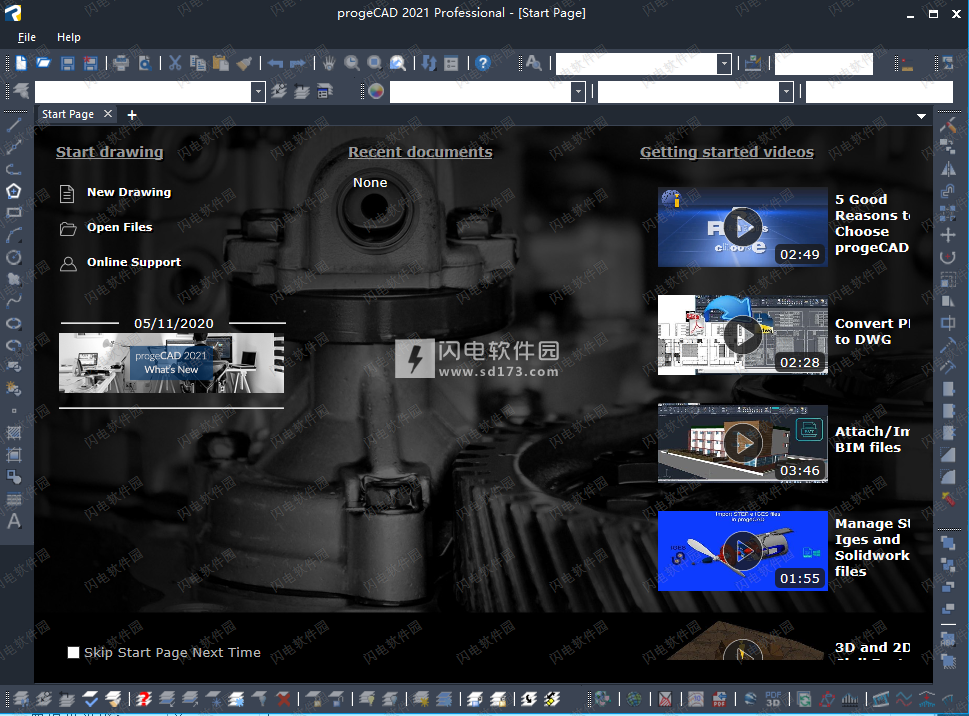Click the Mirror tool in right toolbar
This screenshot has width=969, height=716.
click(x=947, y=169)
